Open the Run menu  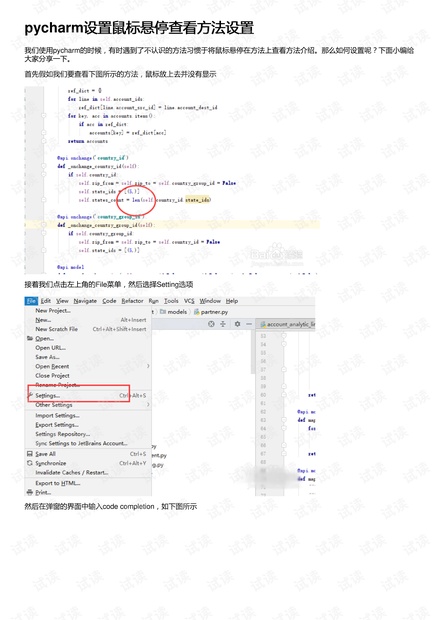[x=153, y=301]
